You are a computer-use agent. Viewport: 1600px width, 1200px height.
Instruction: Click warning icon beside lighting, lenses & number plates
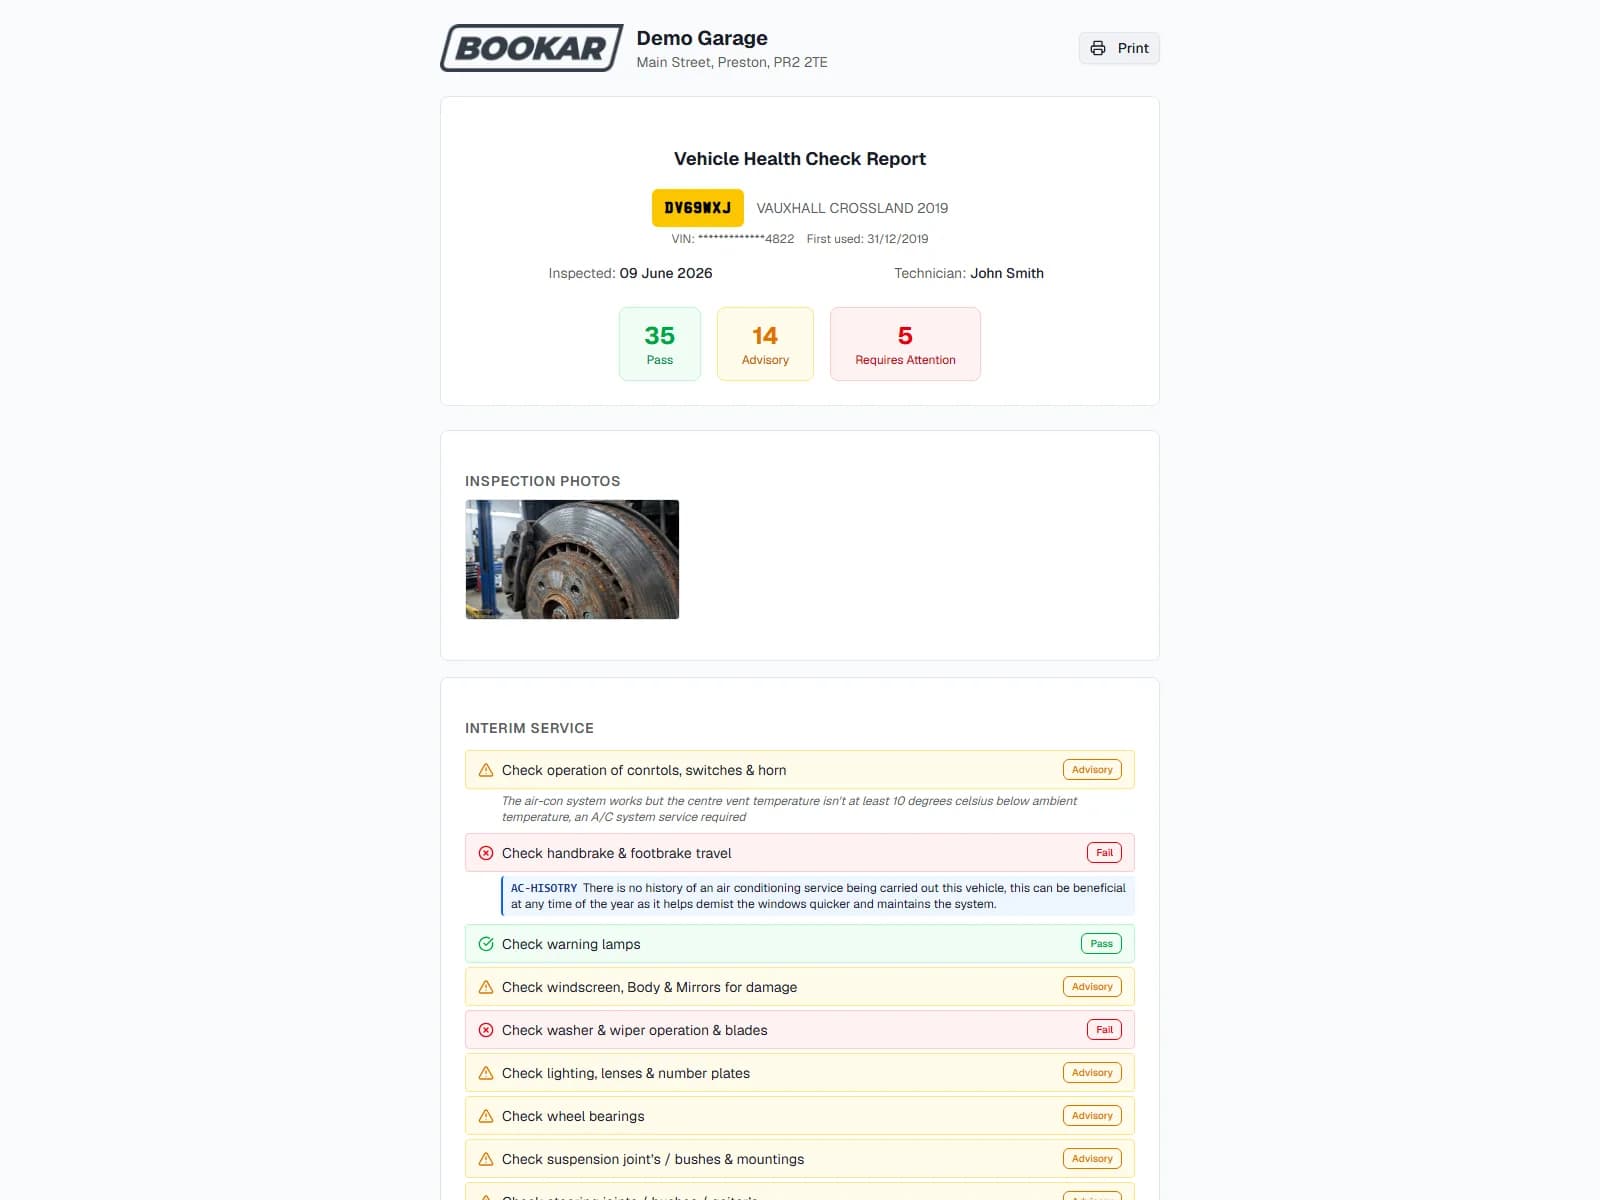[486, 1073]
